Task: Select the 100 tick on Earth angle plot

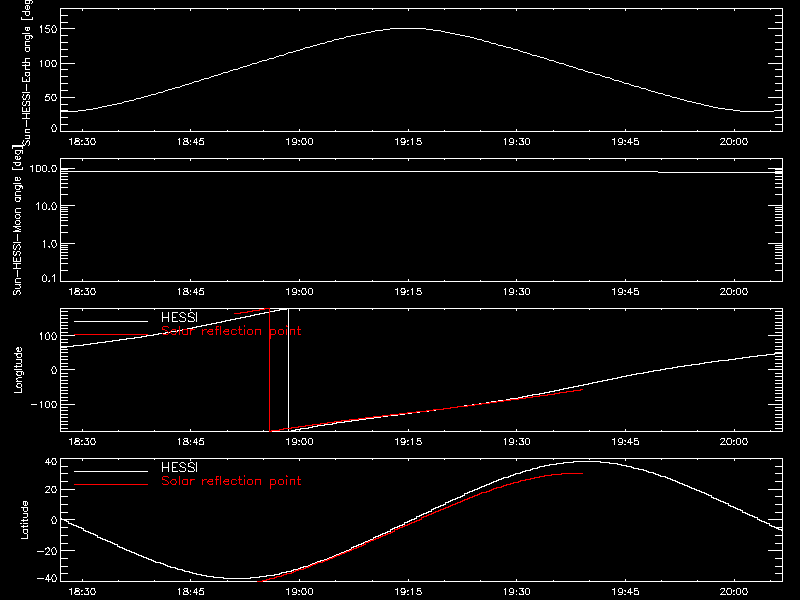Action: coord(49,63)
